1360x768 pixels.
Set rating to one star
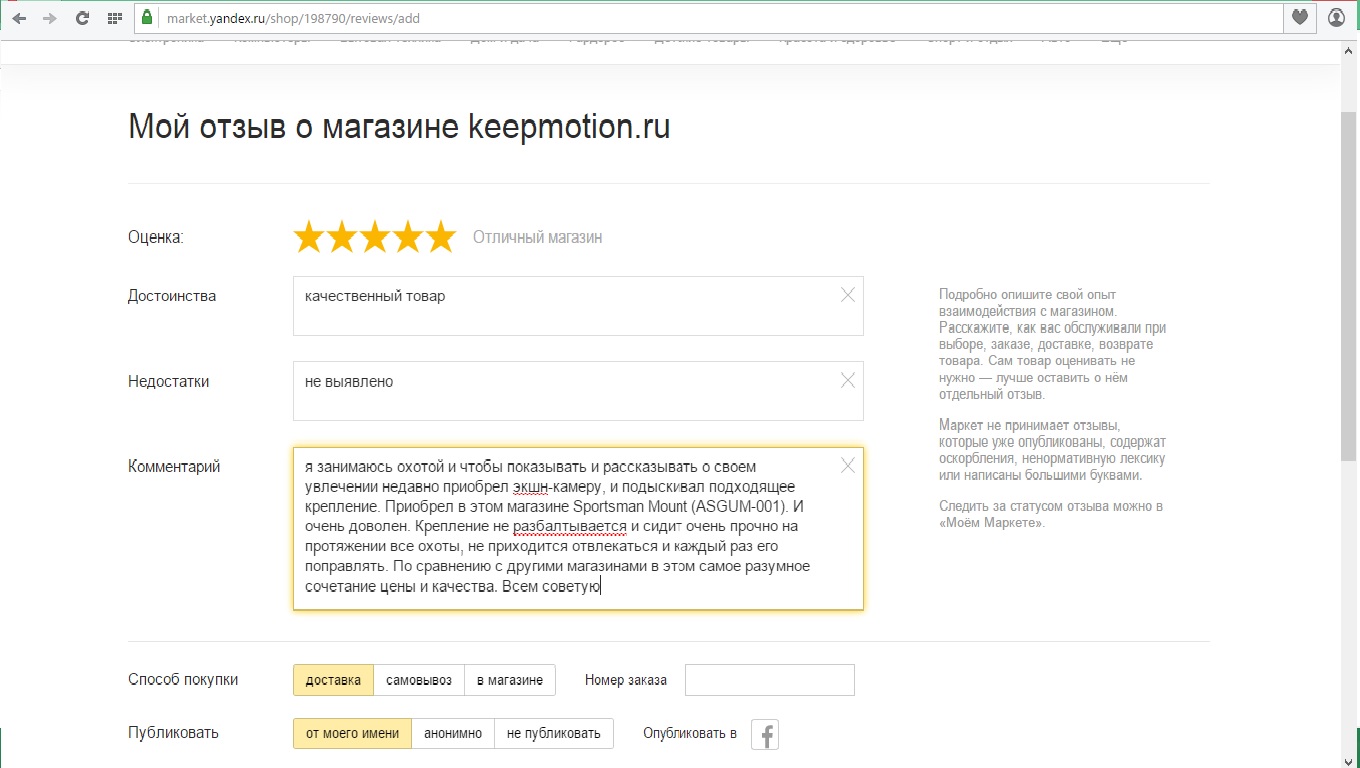pos(309,237)
